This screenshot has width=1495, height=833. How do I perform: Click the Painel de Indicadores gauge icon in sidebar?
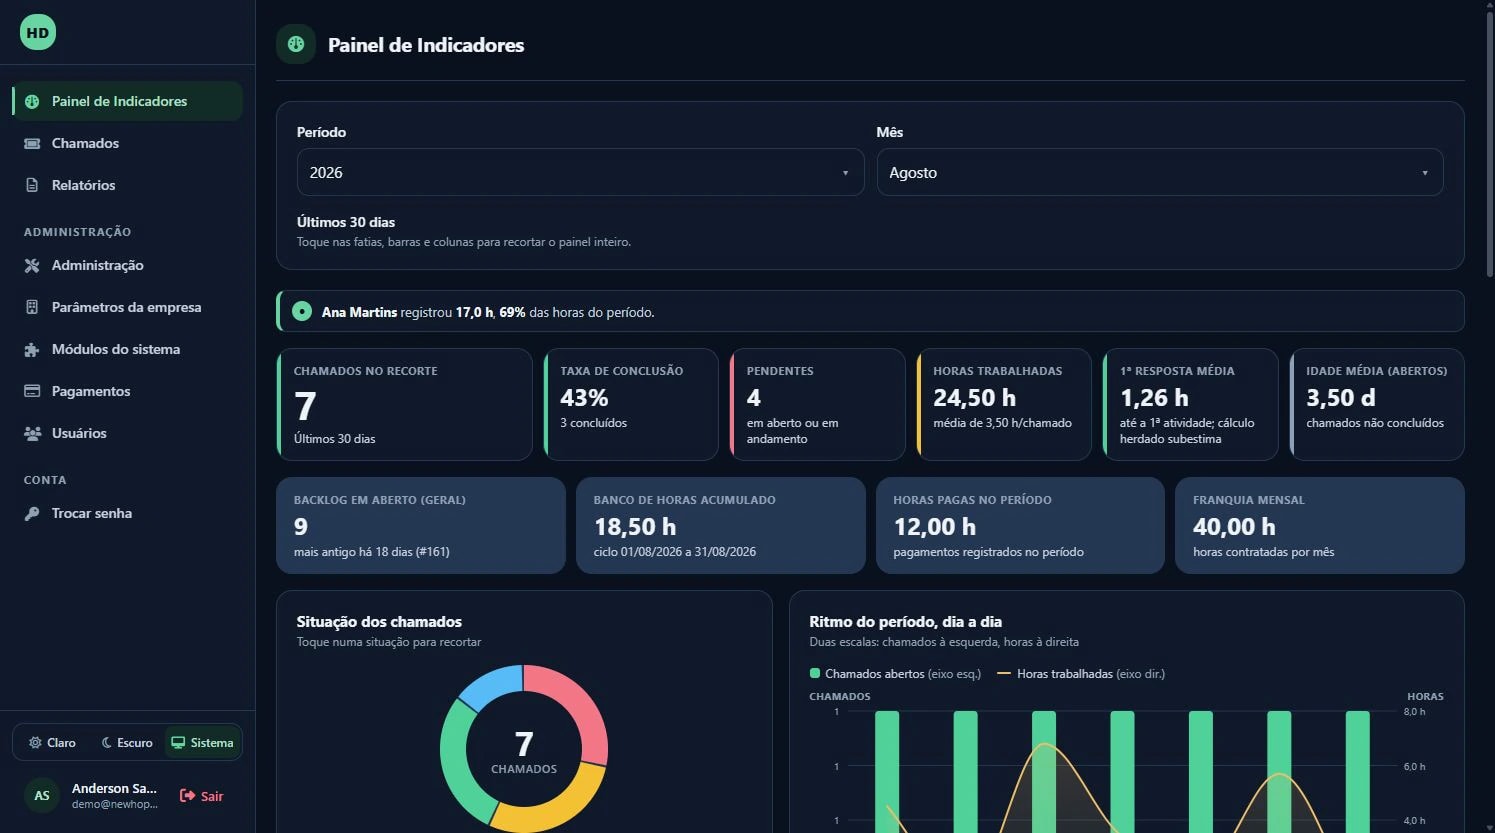coord(32,101)
